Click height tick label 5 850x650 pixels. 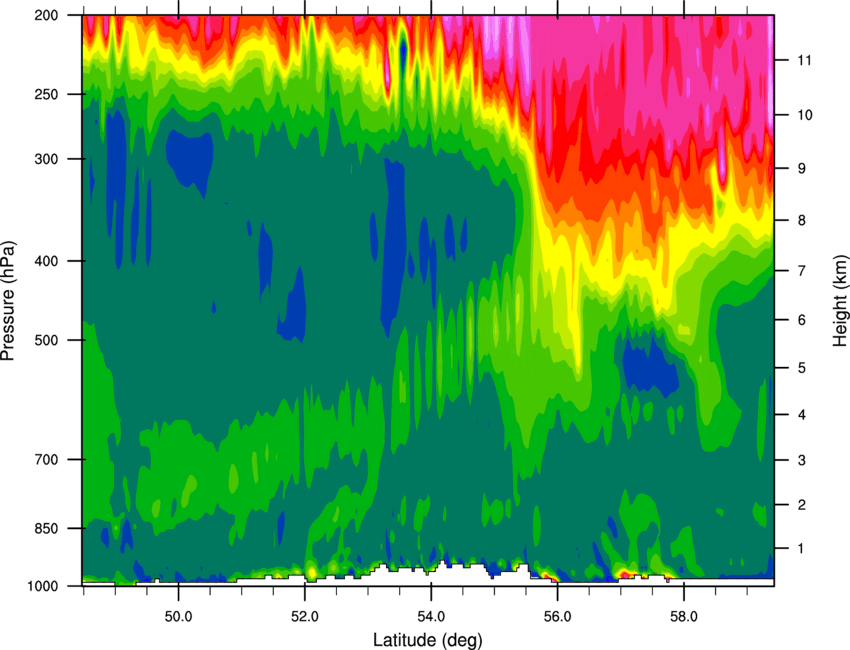(802, 368)
